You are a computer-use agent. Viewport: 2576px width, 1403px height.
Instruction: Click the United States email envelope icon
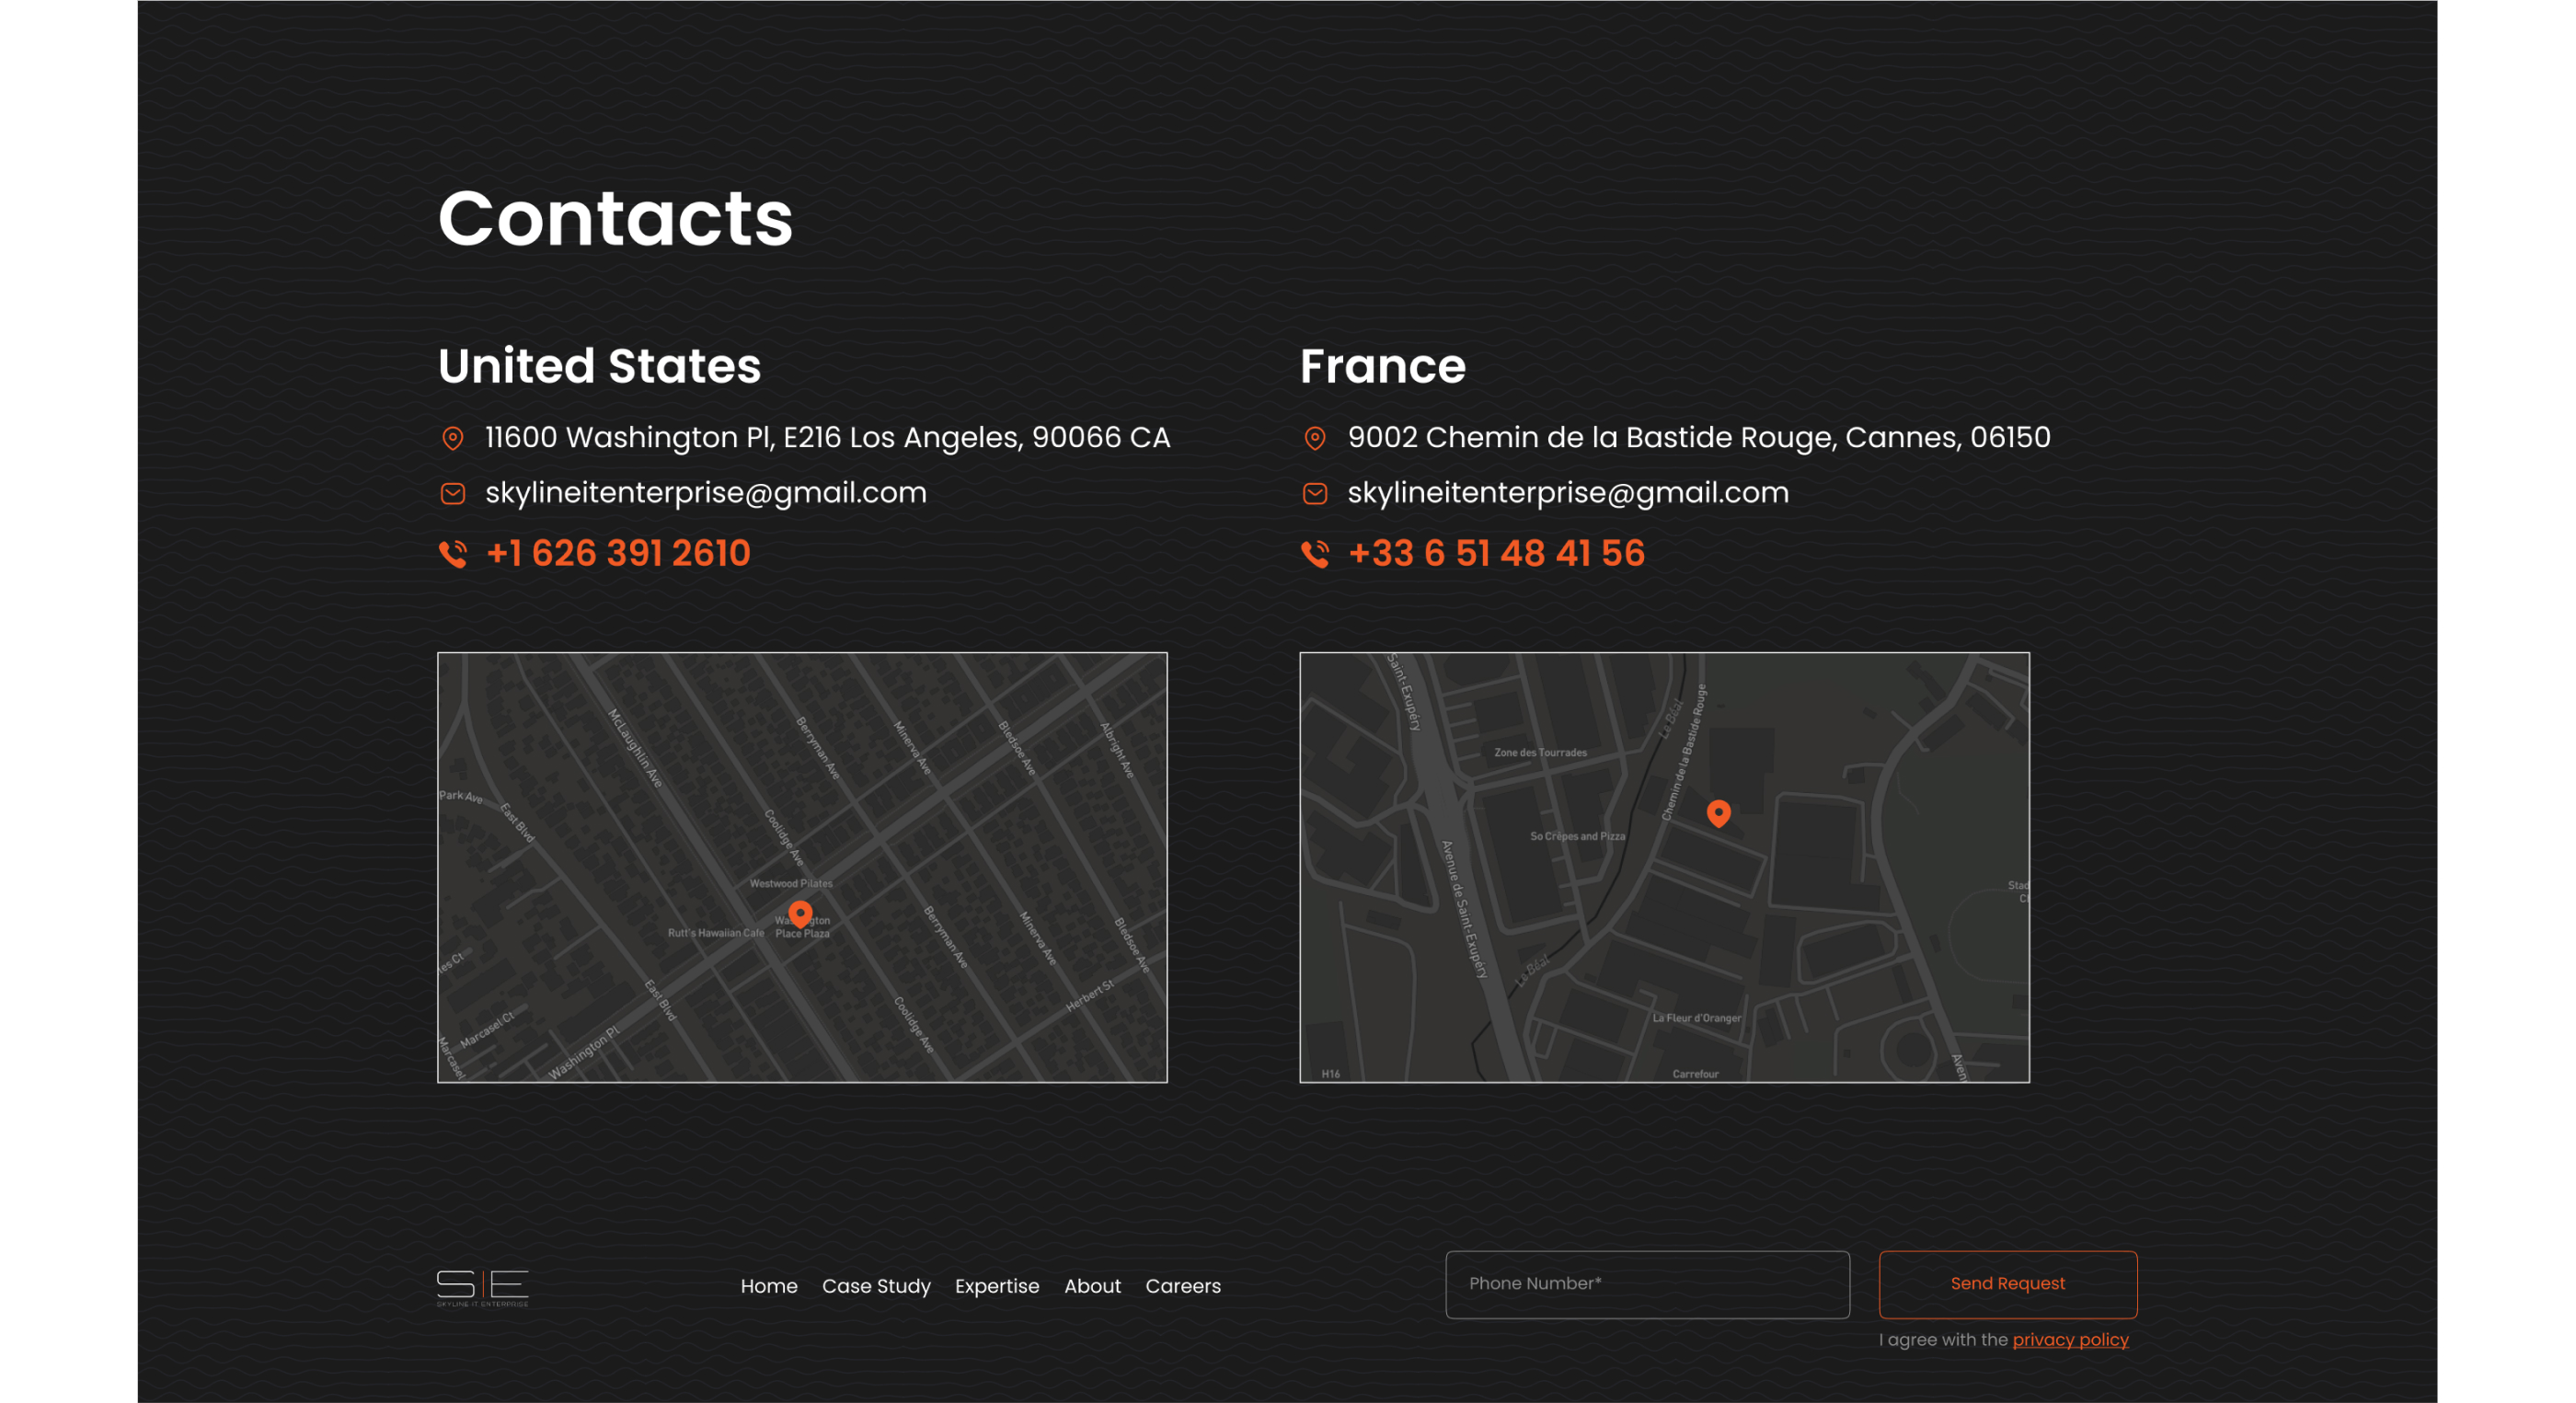point(453,493)
